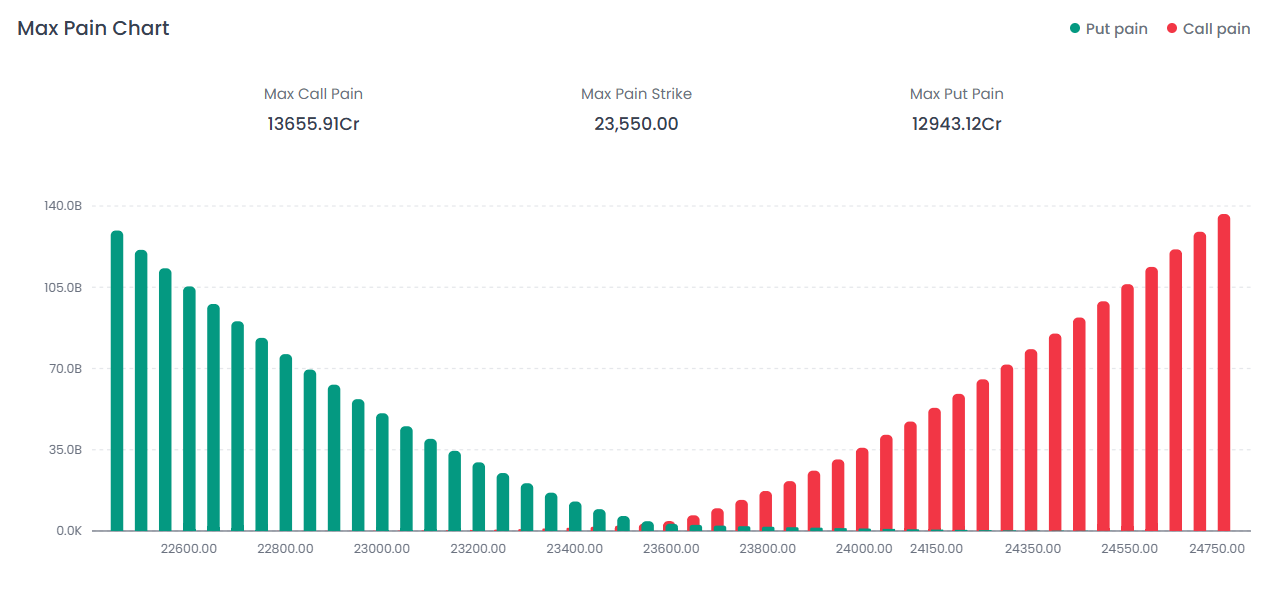The width and height of the screenshot is (1266, 590).
Task: Toggle the Call pain legend item
Action: click(1216, 29)
